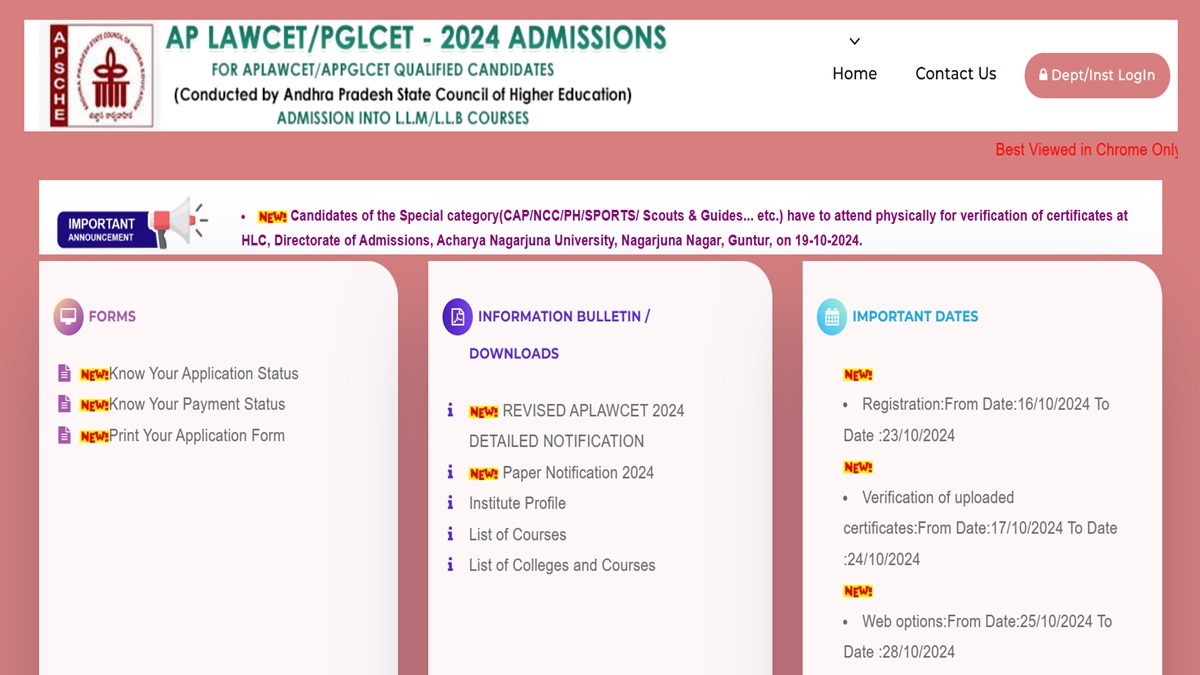Image resolution: width=1200 pixels, height=675 pixels.
Task: Click the NEW badge before Paper Notification 2024
Action: (484, 474)
